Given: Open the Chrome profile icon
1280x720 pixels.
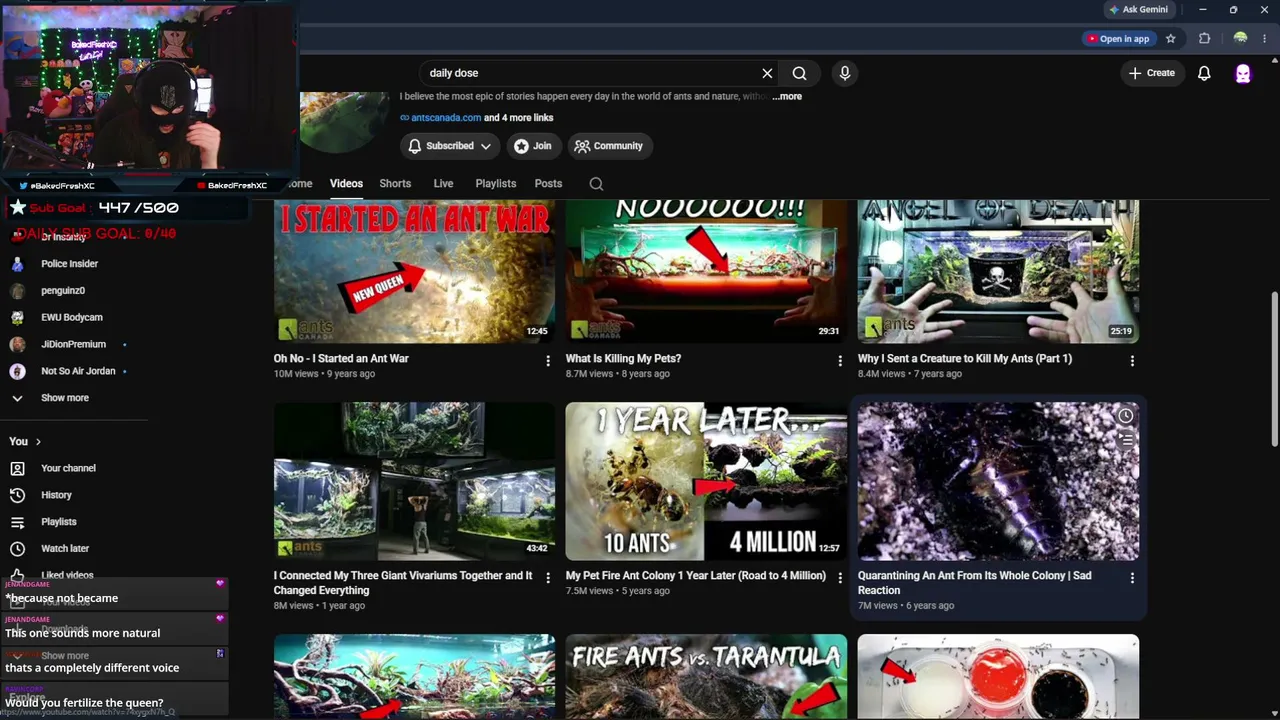Looking at the screenshot, I should (x=1240, y=39).
